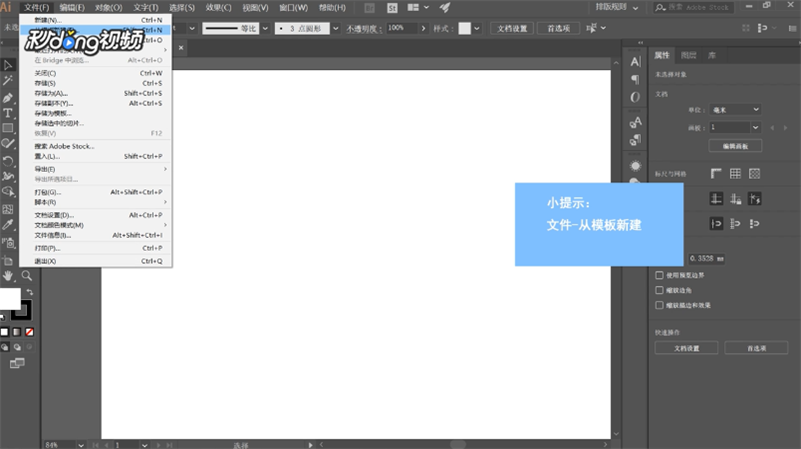
Task: Select the Eyedropper tool
Action: [8, 225]
